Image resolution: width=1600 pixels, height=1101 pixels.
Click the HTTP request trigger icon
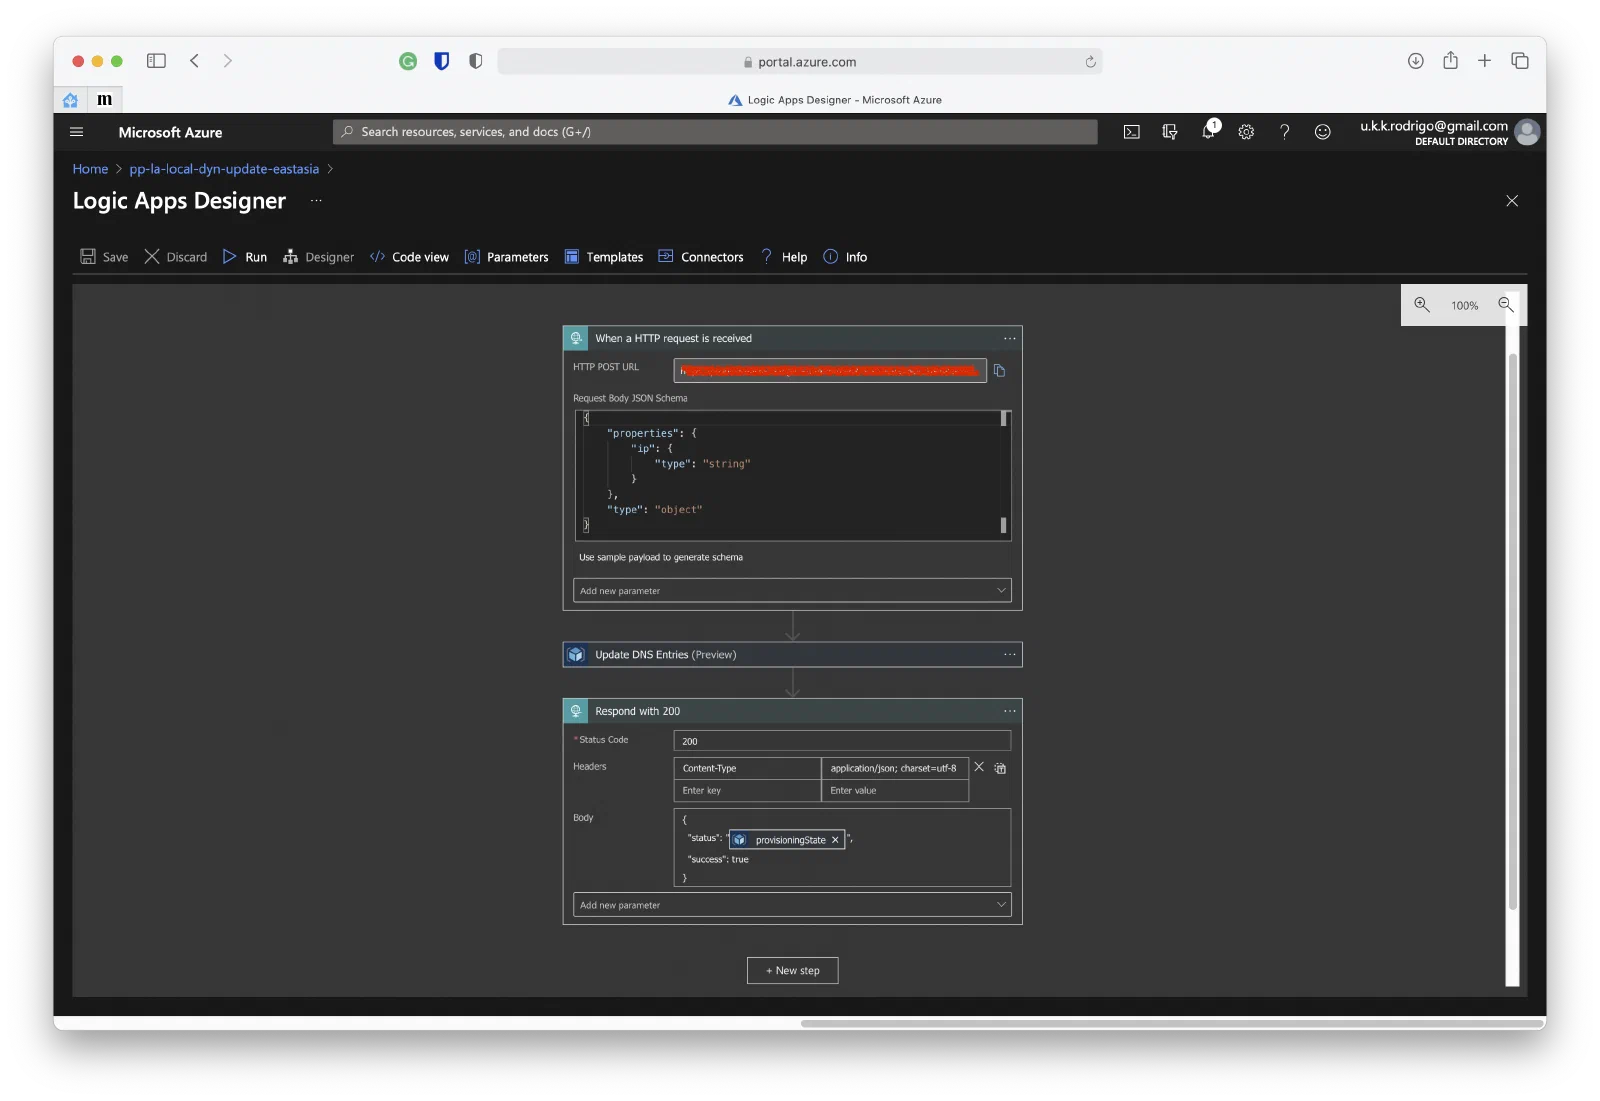point(576,338)
